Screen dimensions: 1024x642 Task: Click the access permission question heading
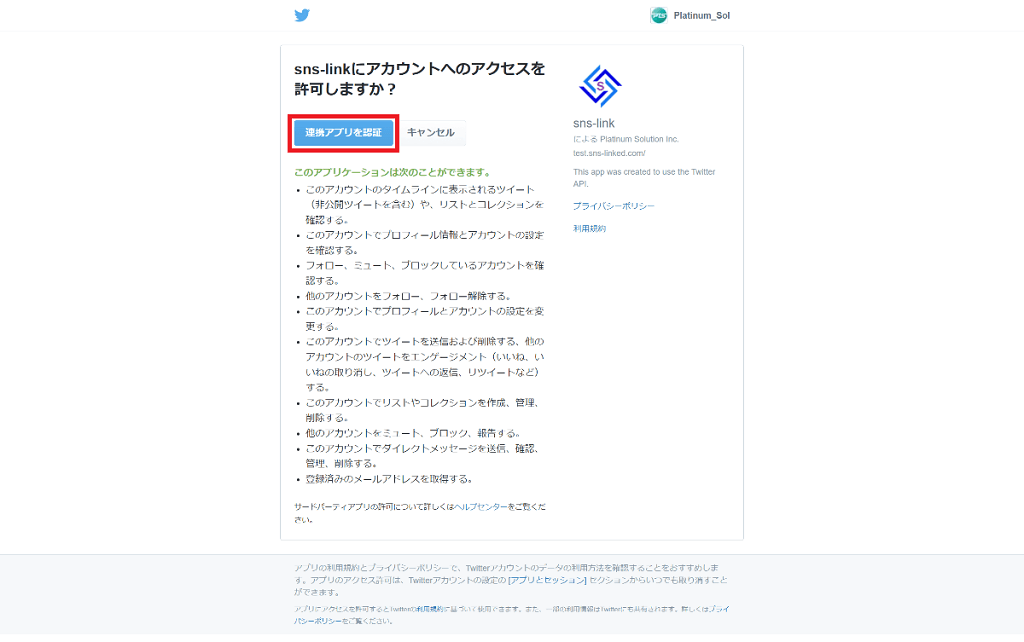point(419,79)
